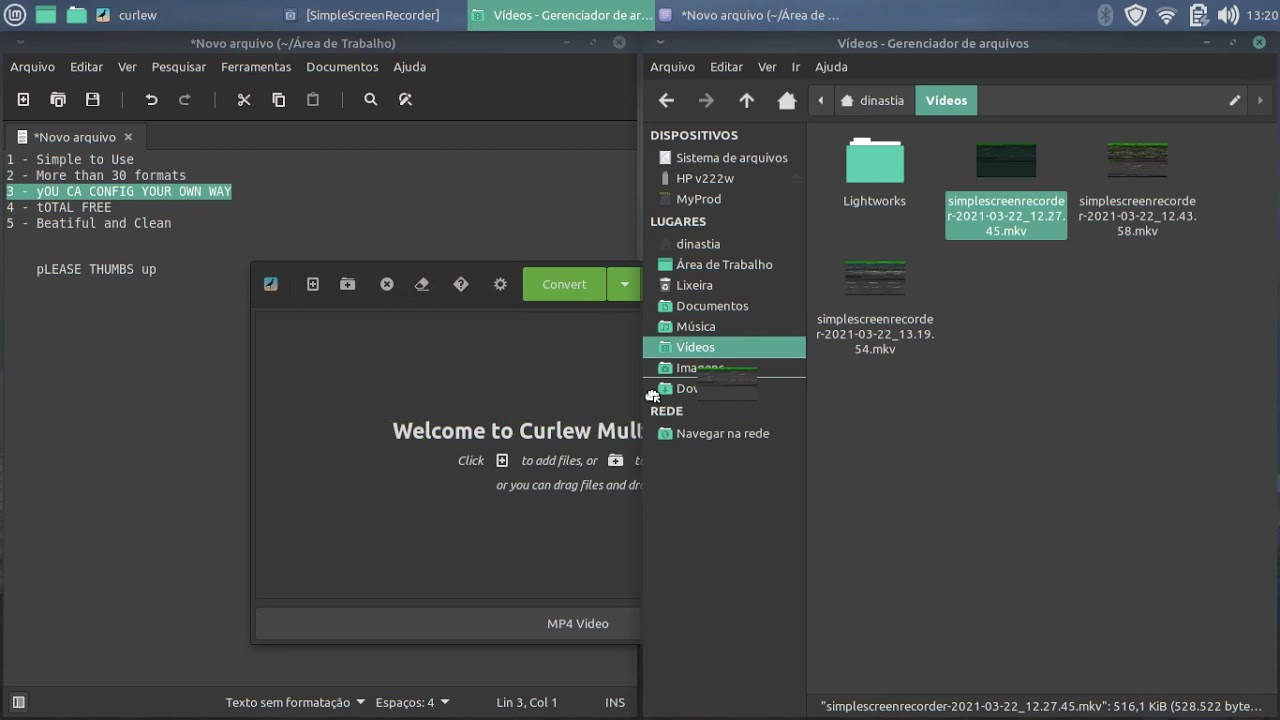Click the INS insert mode indicator
Viewport: 1280px width, 720px height.
coord(615,702)
